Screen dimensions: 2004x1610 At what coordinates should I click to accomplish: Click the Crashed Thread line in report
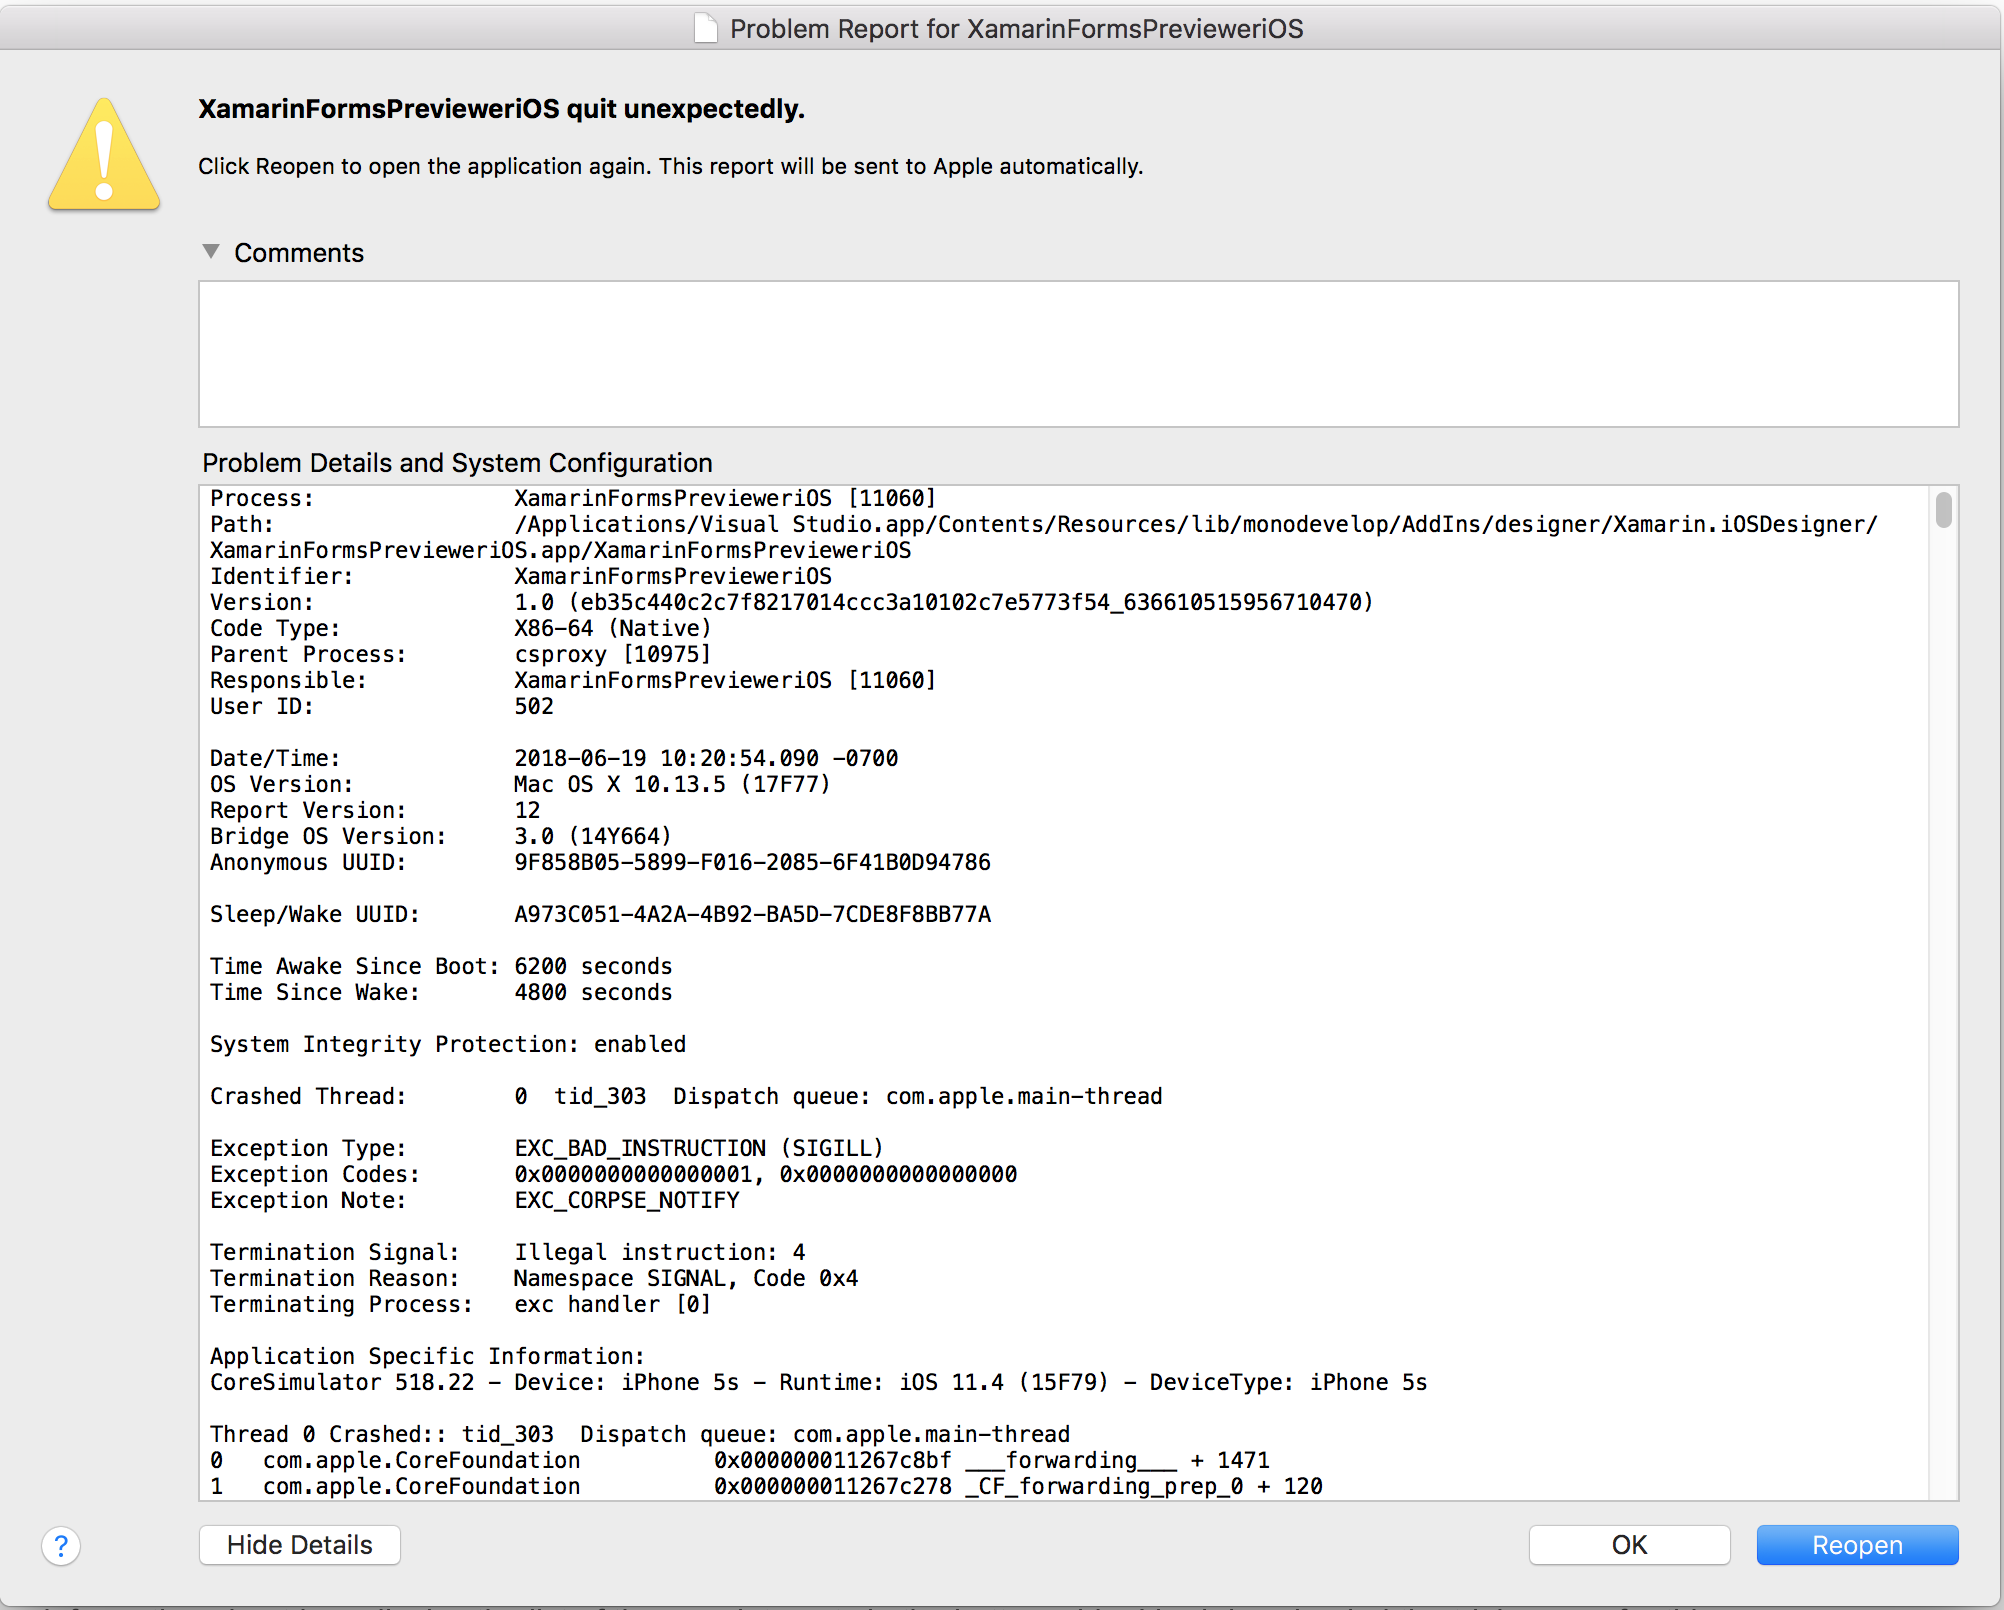tap(685, 1096)
